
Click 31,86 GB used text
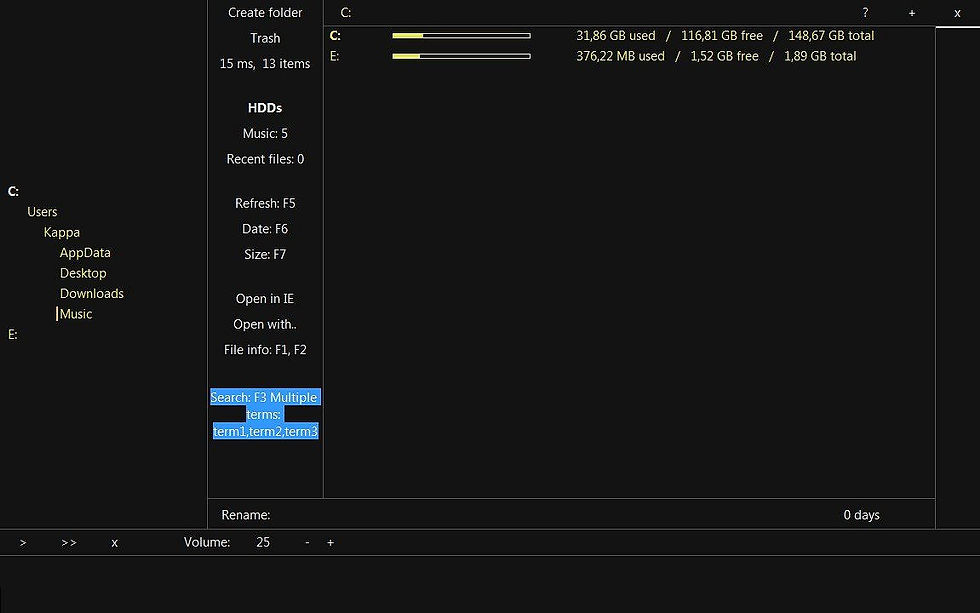[616, 36]
